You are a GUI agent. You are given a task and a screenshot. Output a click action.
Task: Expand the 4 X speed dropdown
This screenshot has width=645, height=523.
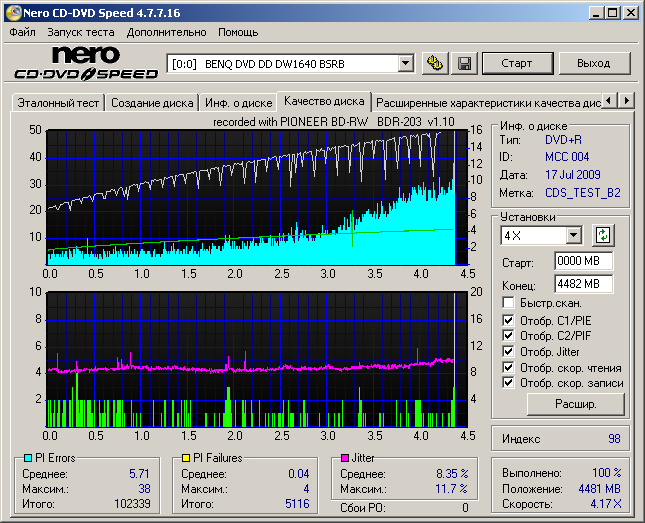point(573,235)
